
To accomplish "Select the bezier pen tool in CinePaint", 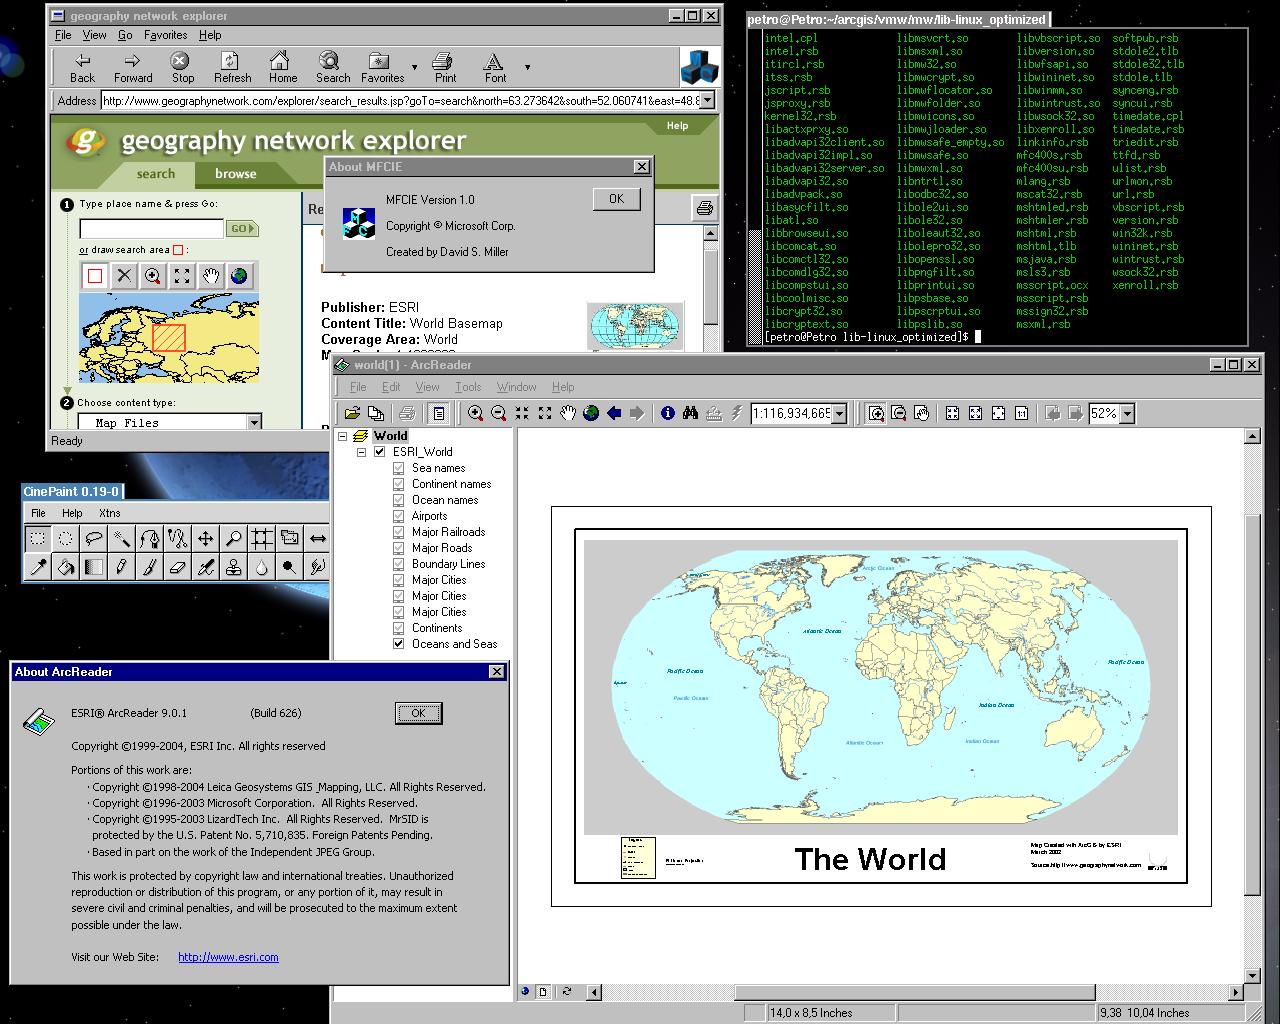I will pos(149,538).
